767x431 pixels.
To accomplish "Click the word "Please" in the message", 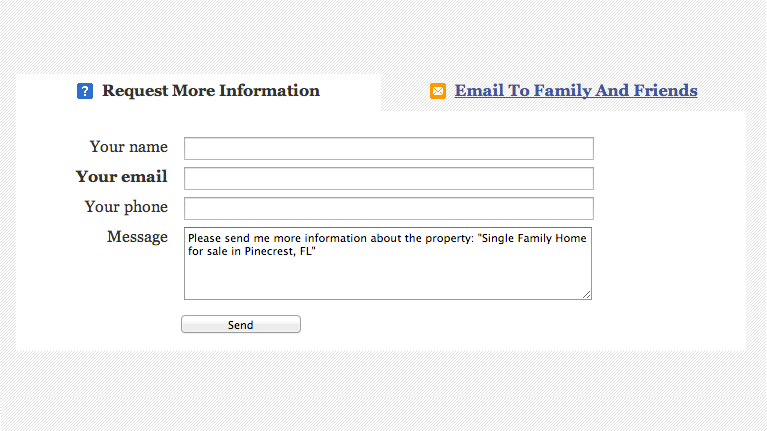I will (x=204, y=238).
